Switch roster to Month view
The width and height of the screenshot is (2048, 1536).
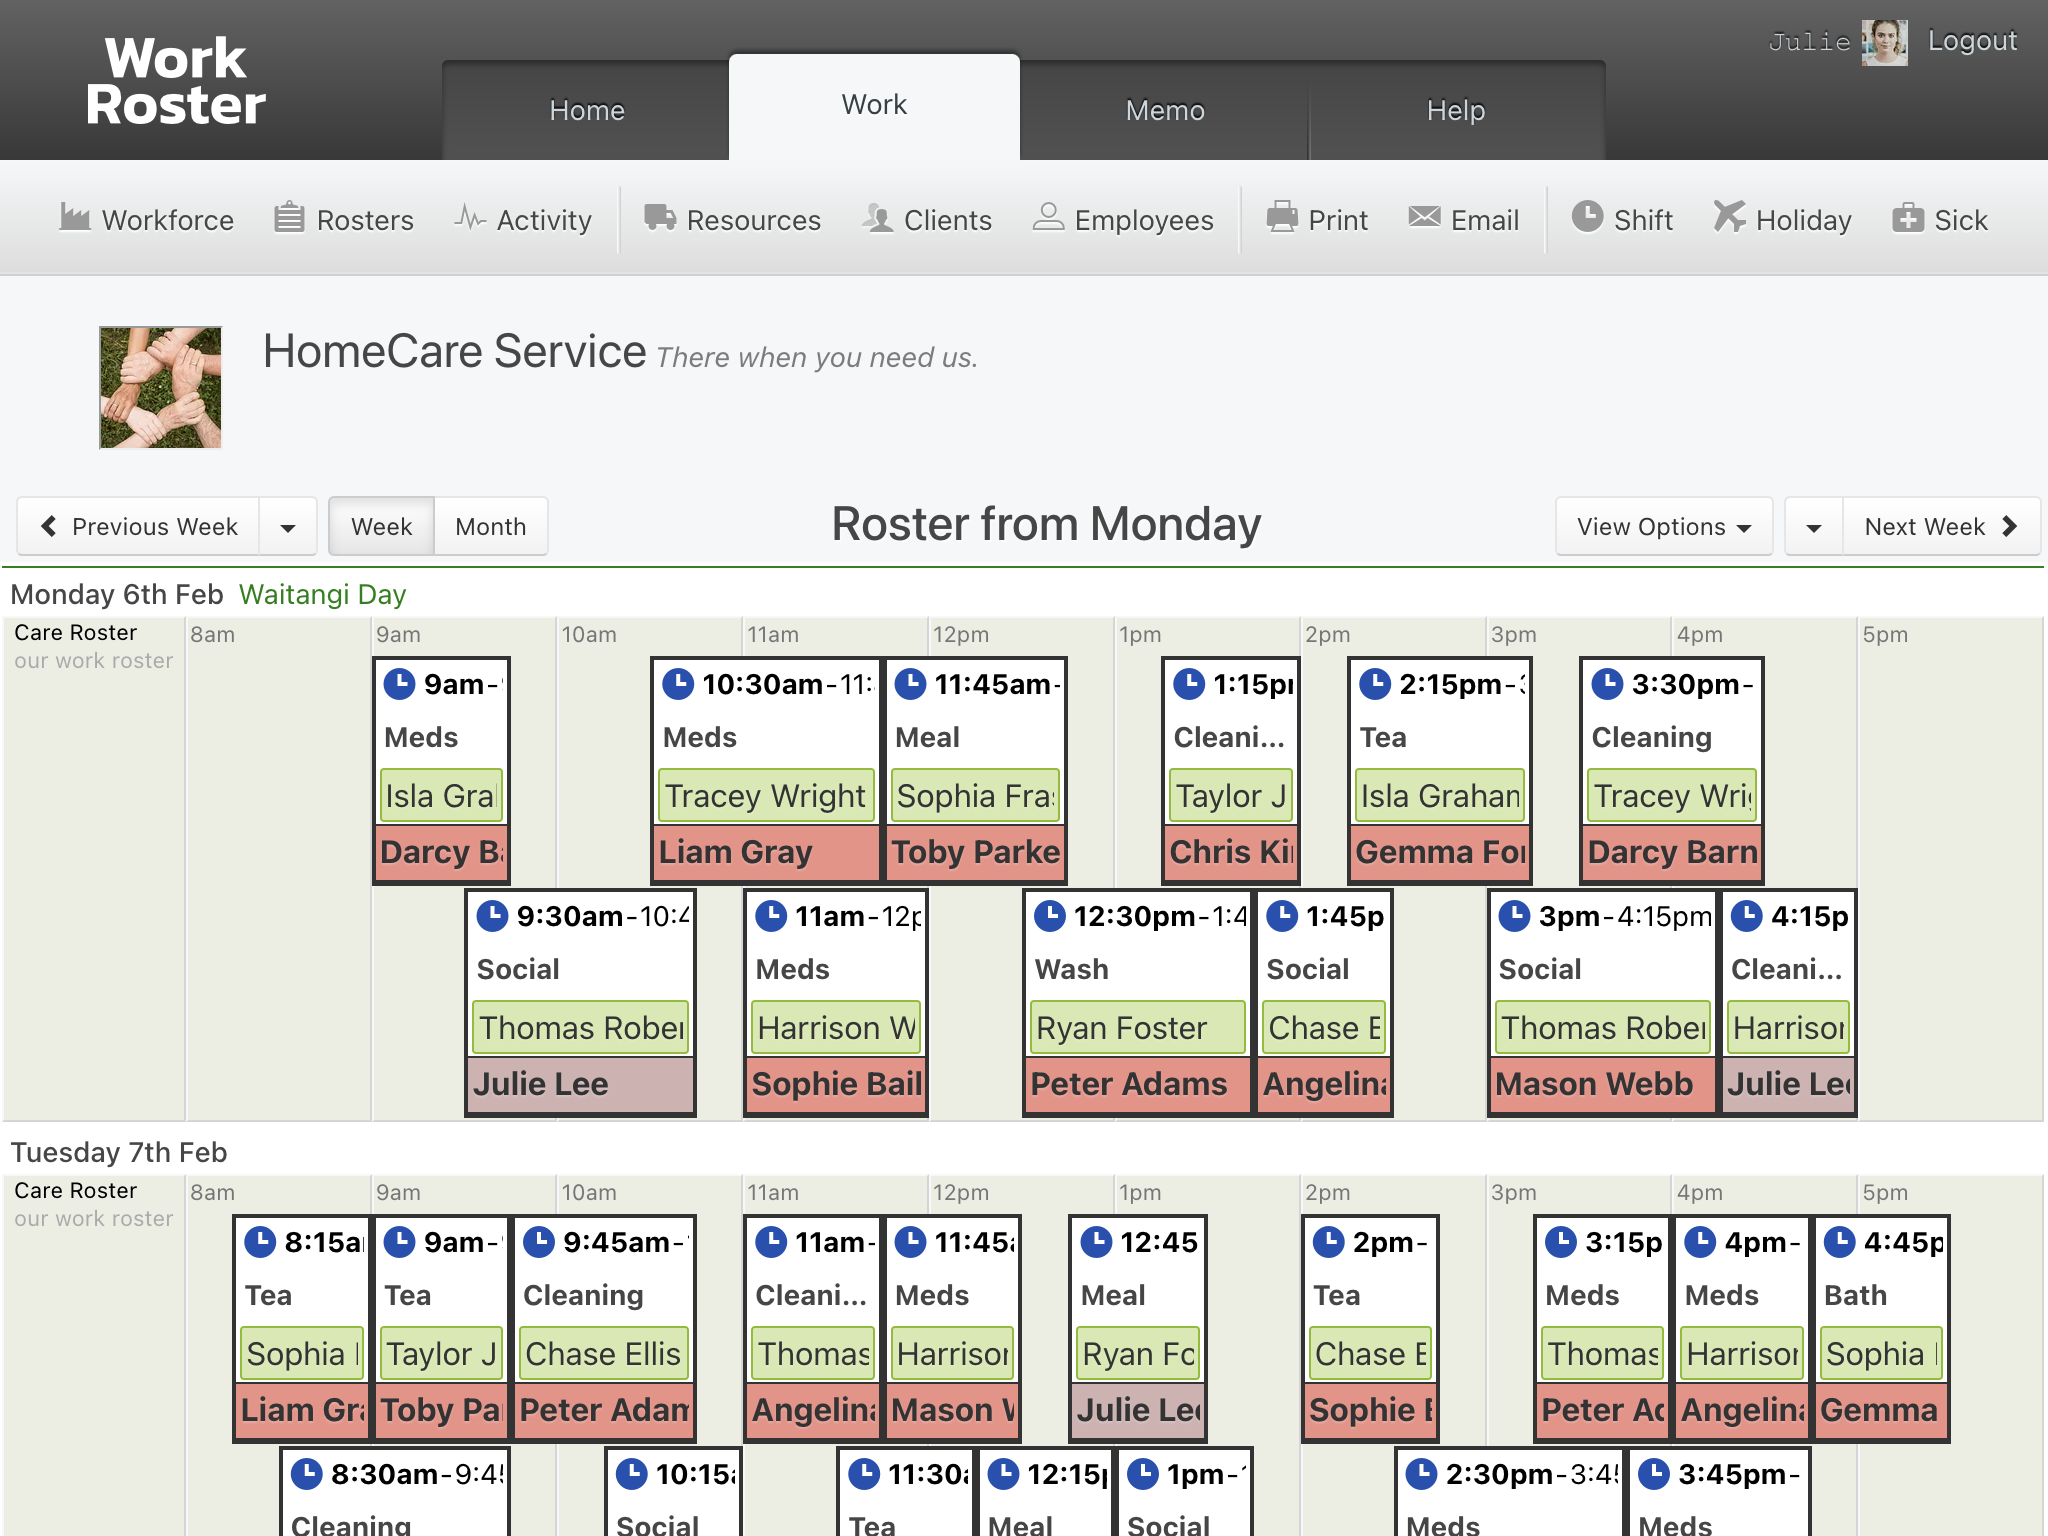[490, 526]
